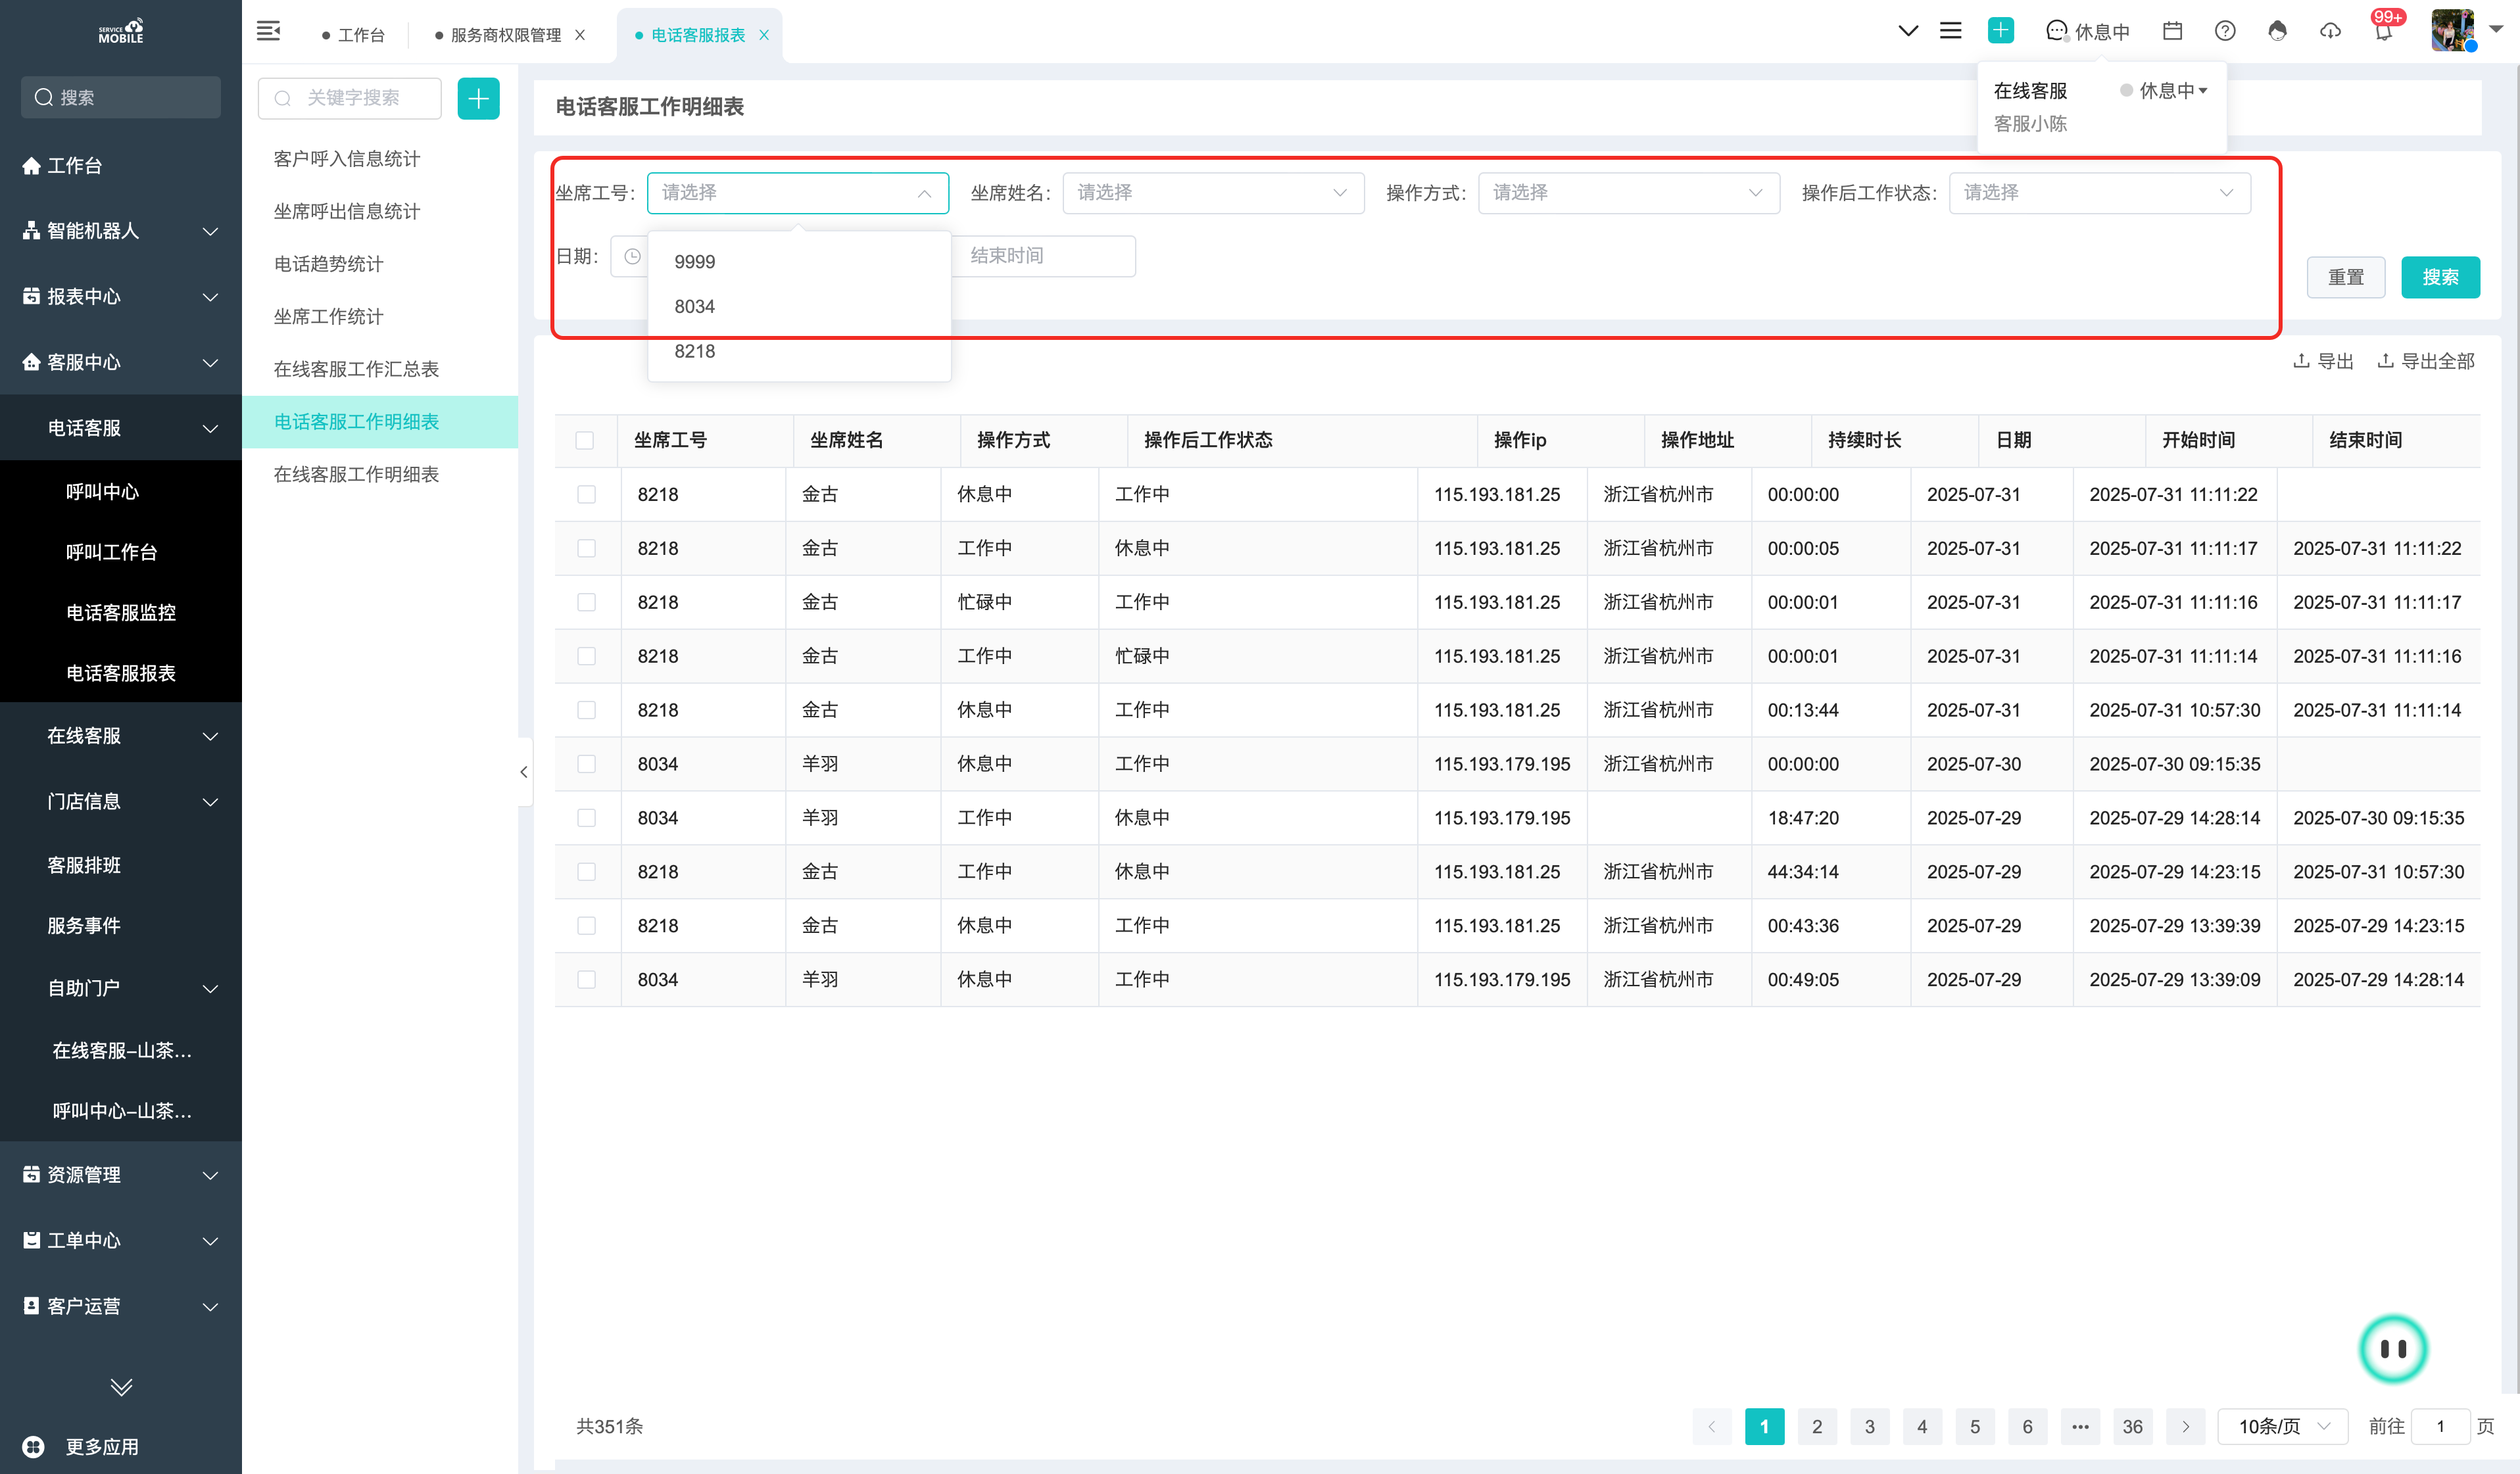Open the user avatar menu
Viewport: 2520px width, 1474px height.
(x=2453, y=31)
